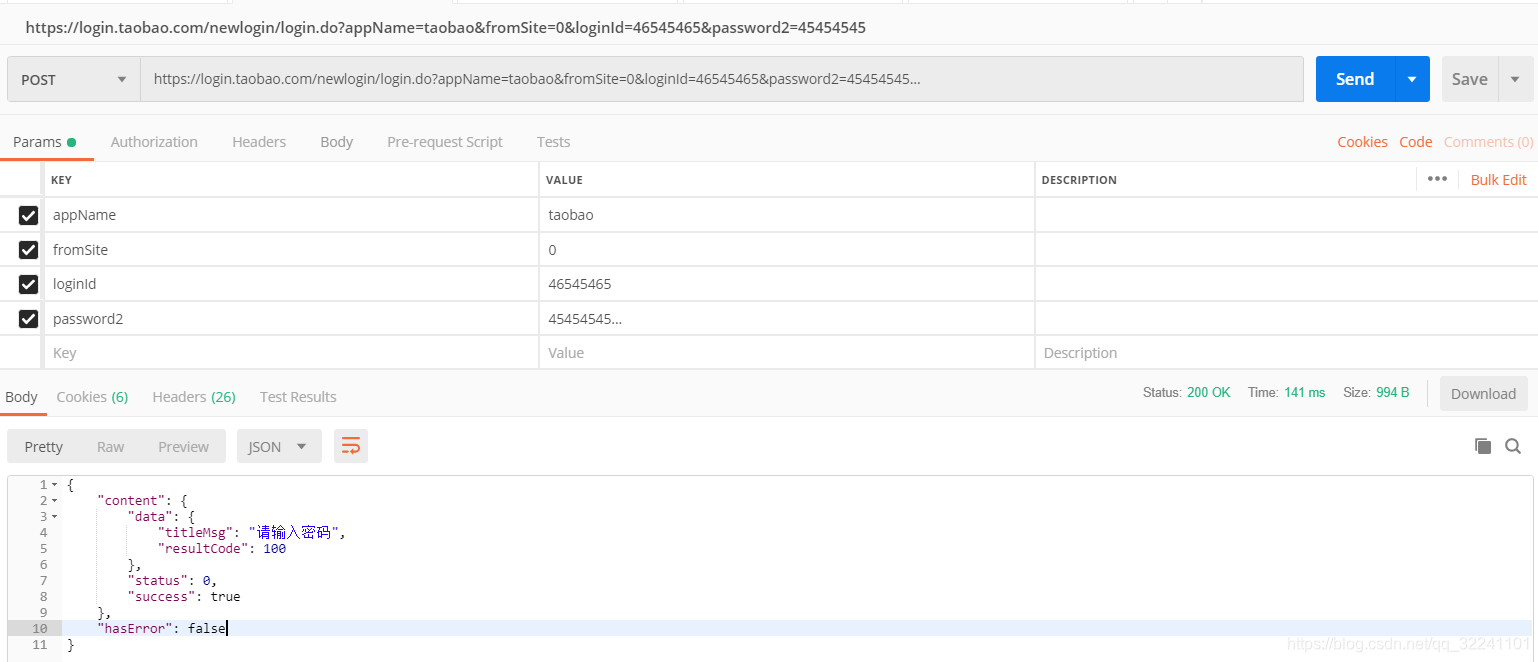The width and height of the screenshot is (1538, 662).
Task: Switch to Pretty response view
Action: pos(44,446)
